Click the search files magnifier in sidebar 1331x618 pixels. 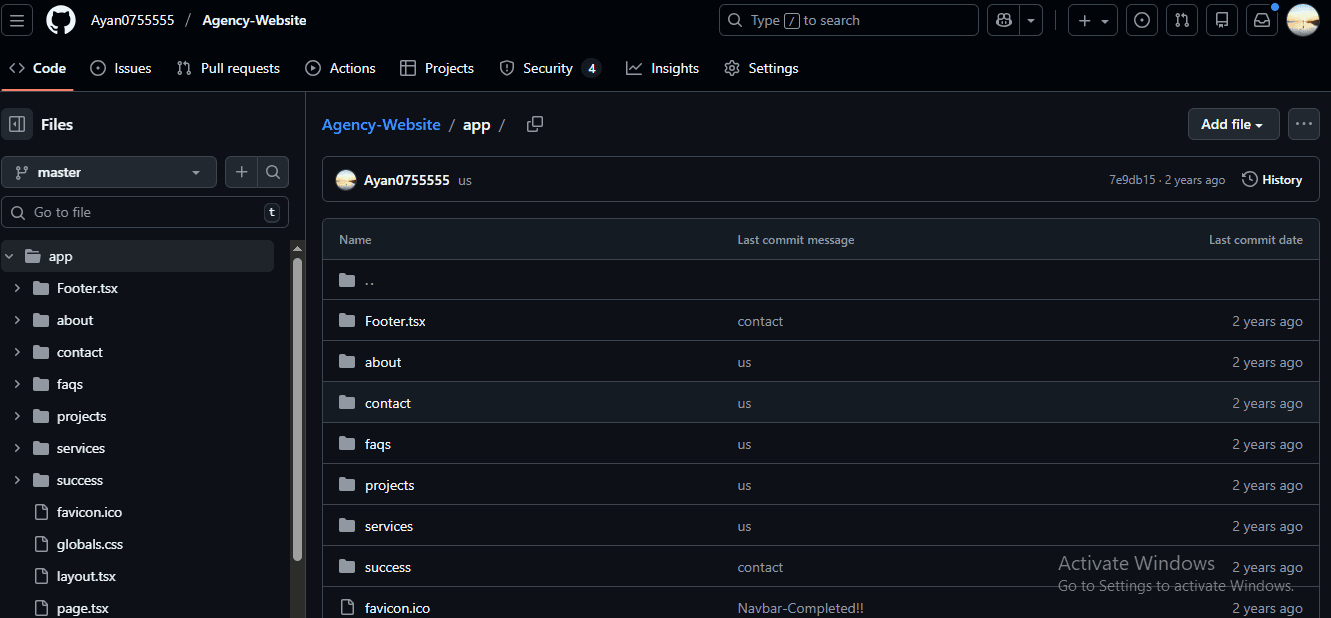273,172
